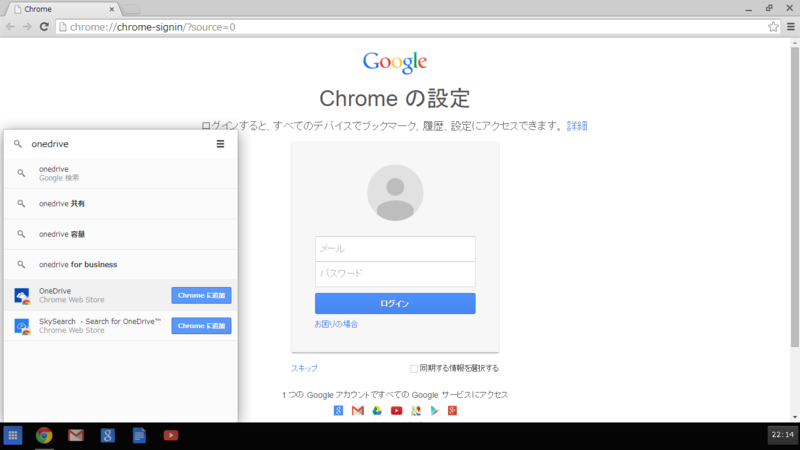The image size is (800, 450).
Task: Open Gmail from the shelf
Action: coord(76,435)
